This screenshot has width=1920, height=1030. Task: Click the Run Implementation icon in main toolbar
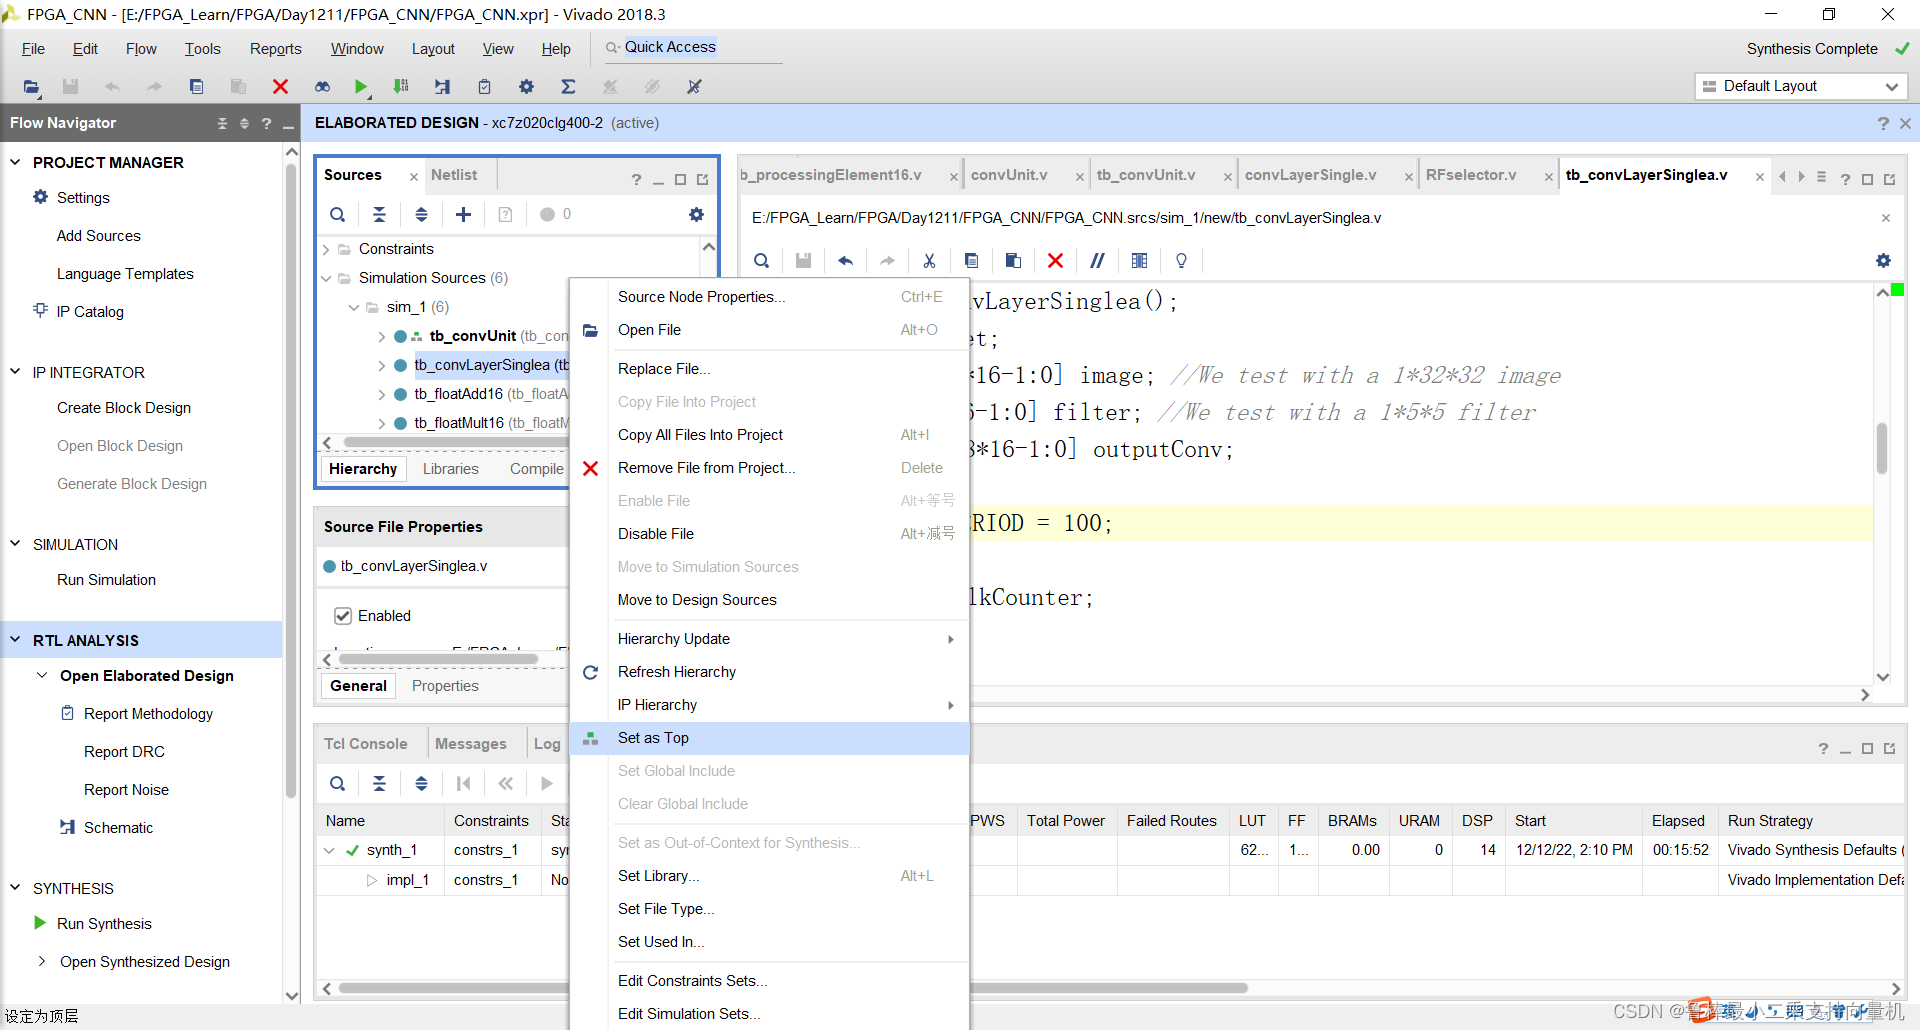pyautogui.click(x=401, y=87)
